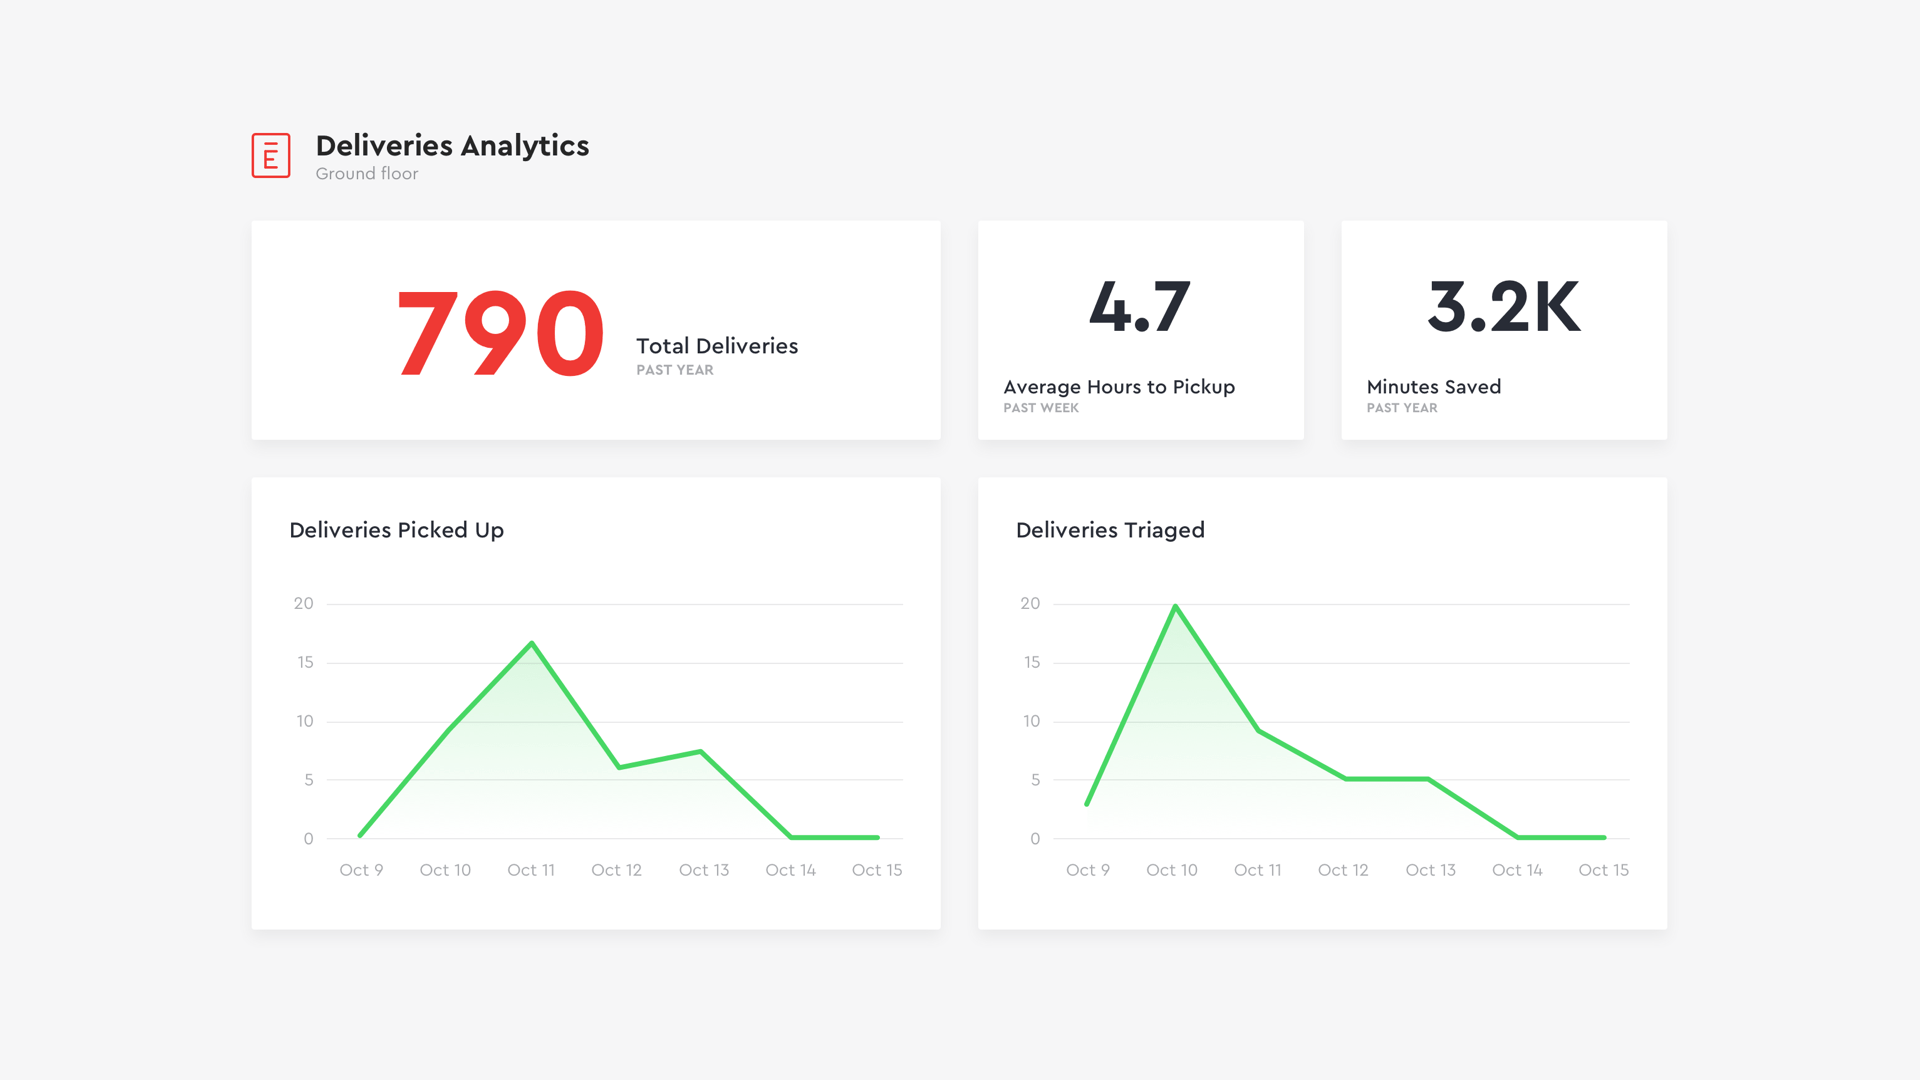Viewport: 1920px width, 1080px height.
Task: Click Oct 9 label in Triaged chart
Action: pos(1088,870)
